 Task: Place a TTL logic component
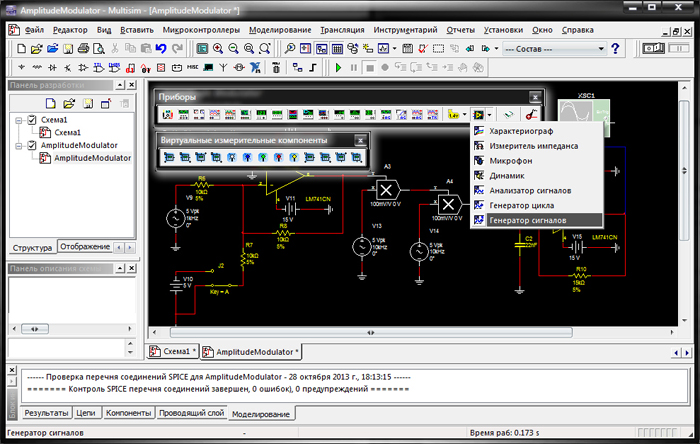[x=99, y=68]
